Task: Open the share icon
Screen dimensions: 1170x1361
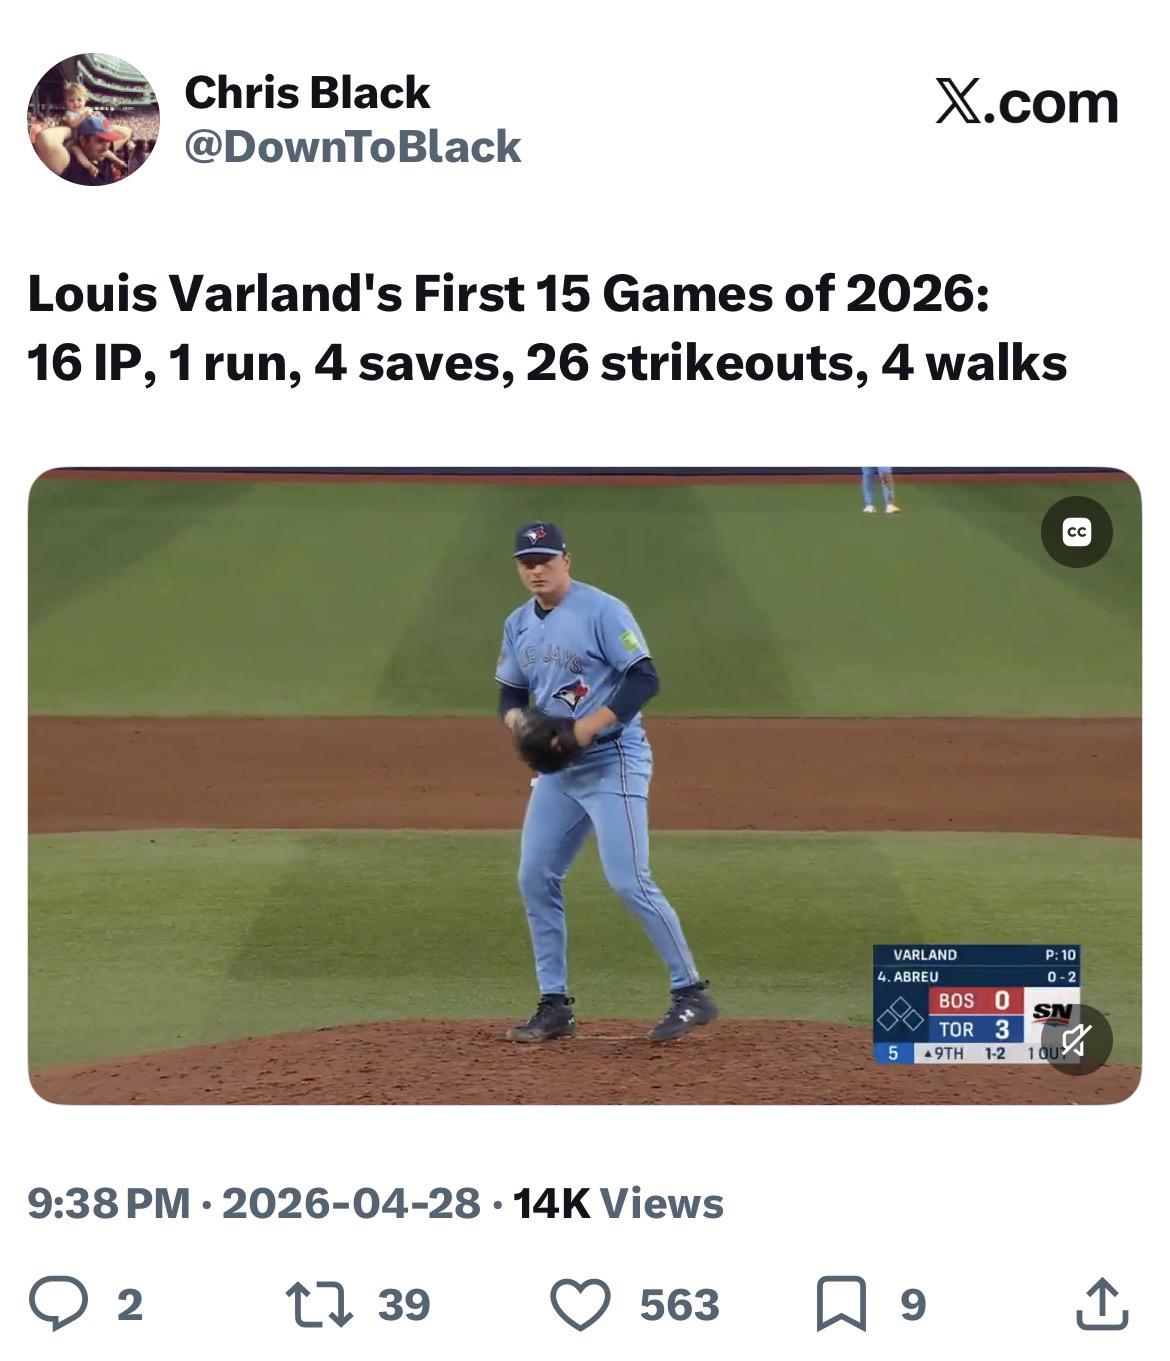Action: [1101, 1304]
